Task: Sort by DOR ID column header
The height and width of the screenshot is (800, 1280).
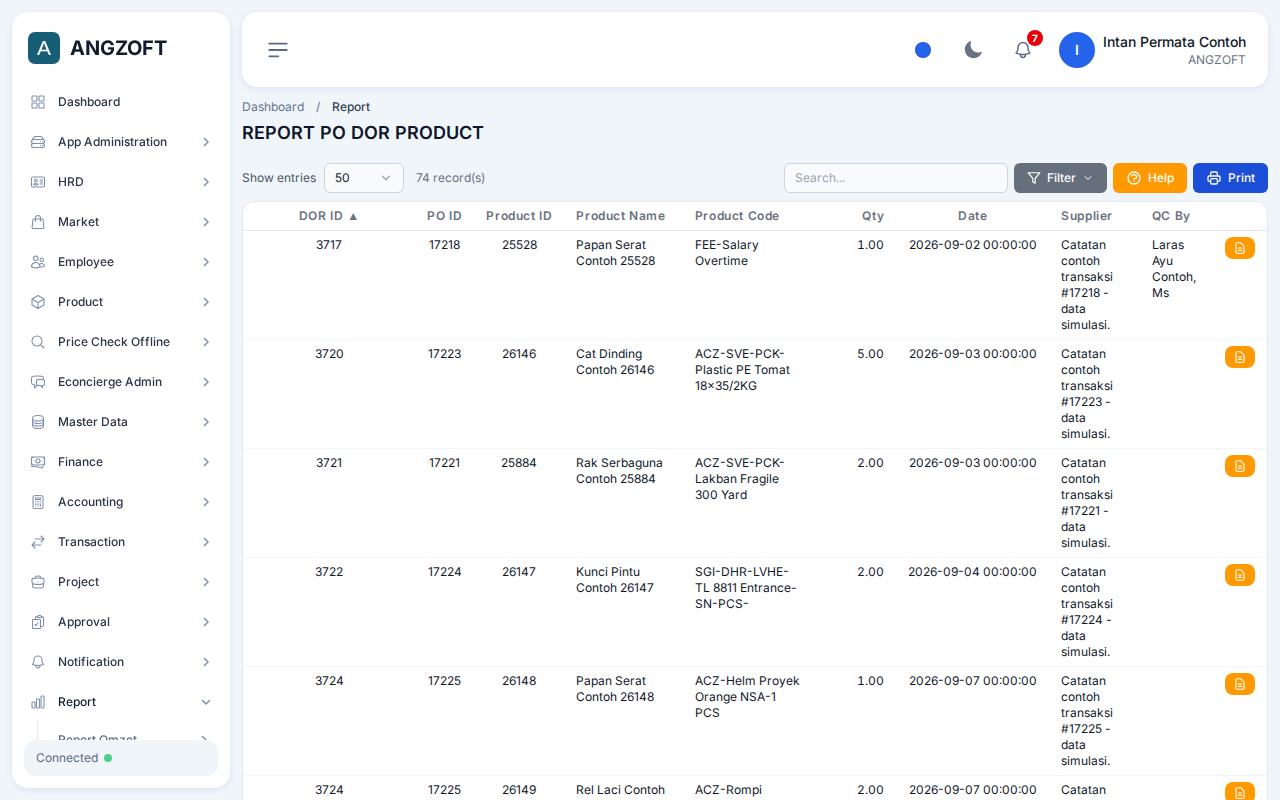Action: [x=328, y=216]
